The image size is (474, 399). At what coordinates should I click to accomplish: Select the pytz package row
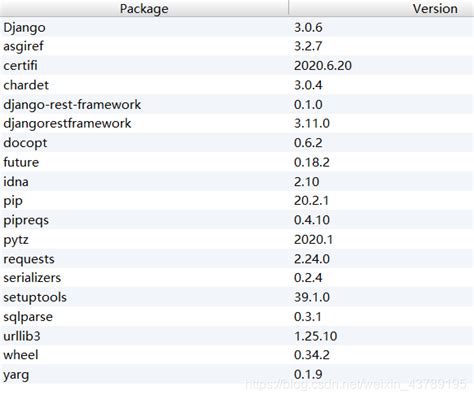click(x=237, y=239)
